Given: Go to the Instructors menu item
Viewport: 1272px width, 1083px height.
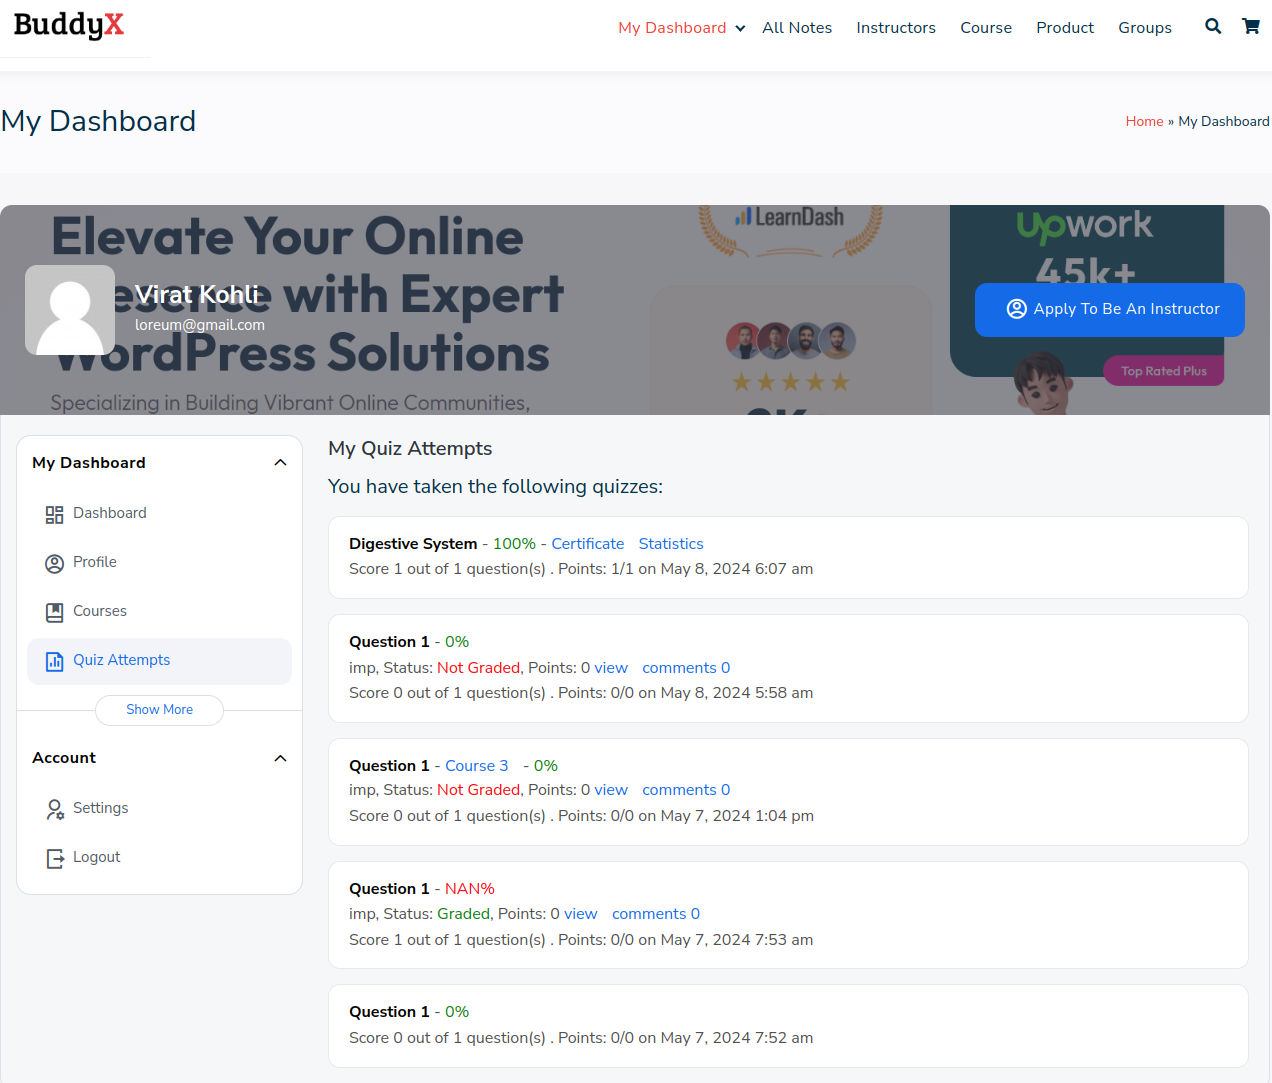Looking at the screenshot, I should click(895, 28).
